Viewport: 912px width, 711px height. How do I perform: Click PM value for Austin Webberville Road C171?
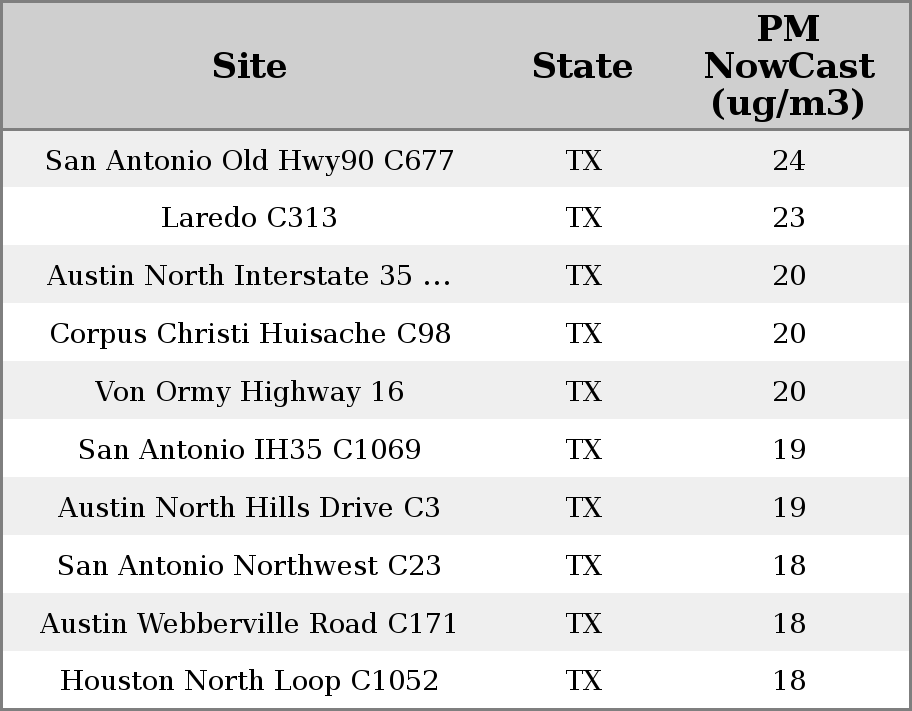tap(788, 624)
